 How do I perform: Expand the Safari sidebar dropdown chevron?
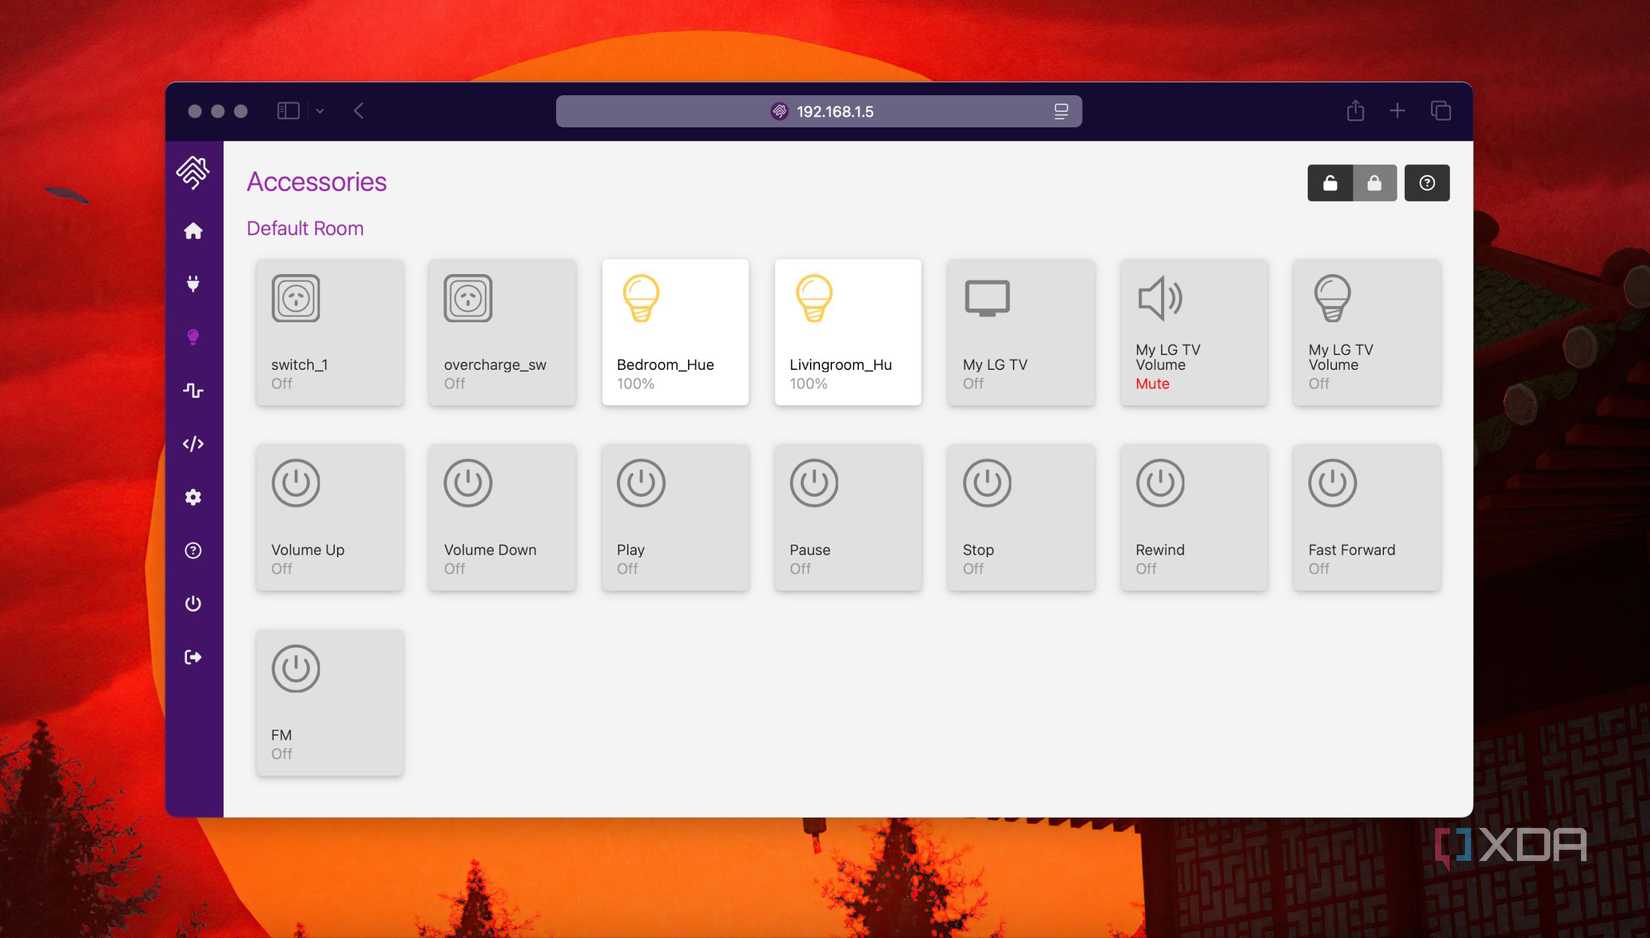click(320, 111)
